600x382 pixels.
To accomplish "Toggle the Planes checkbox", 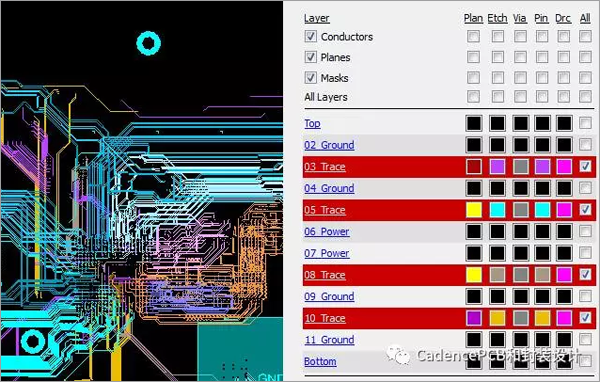I will pos(310,57).
